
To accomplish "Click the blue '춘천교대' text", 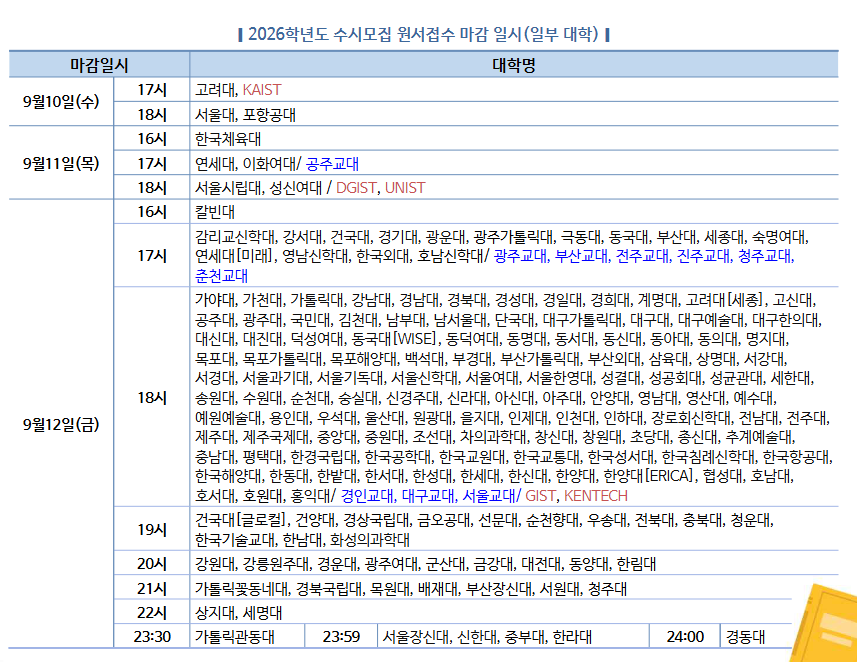I will coord(221,276).
